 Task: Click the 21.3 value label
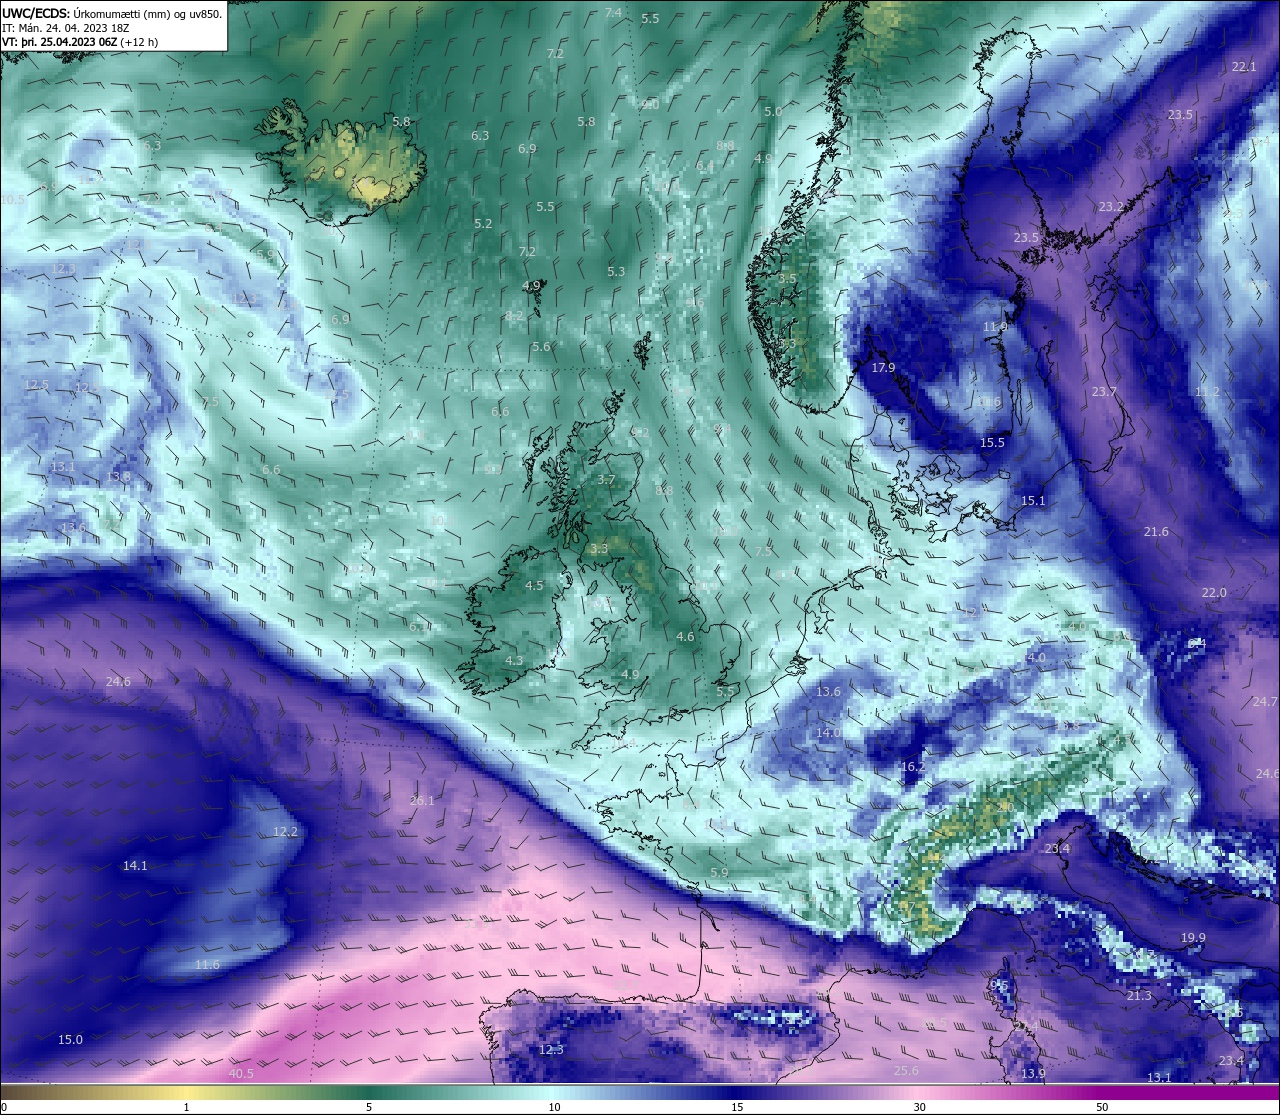point(1139,996)
